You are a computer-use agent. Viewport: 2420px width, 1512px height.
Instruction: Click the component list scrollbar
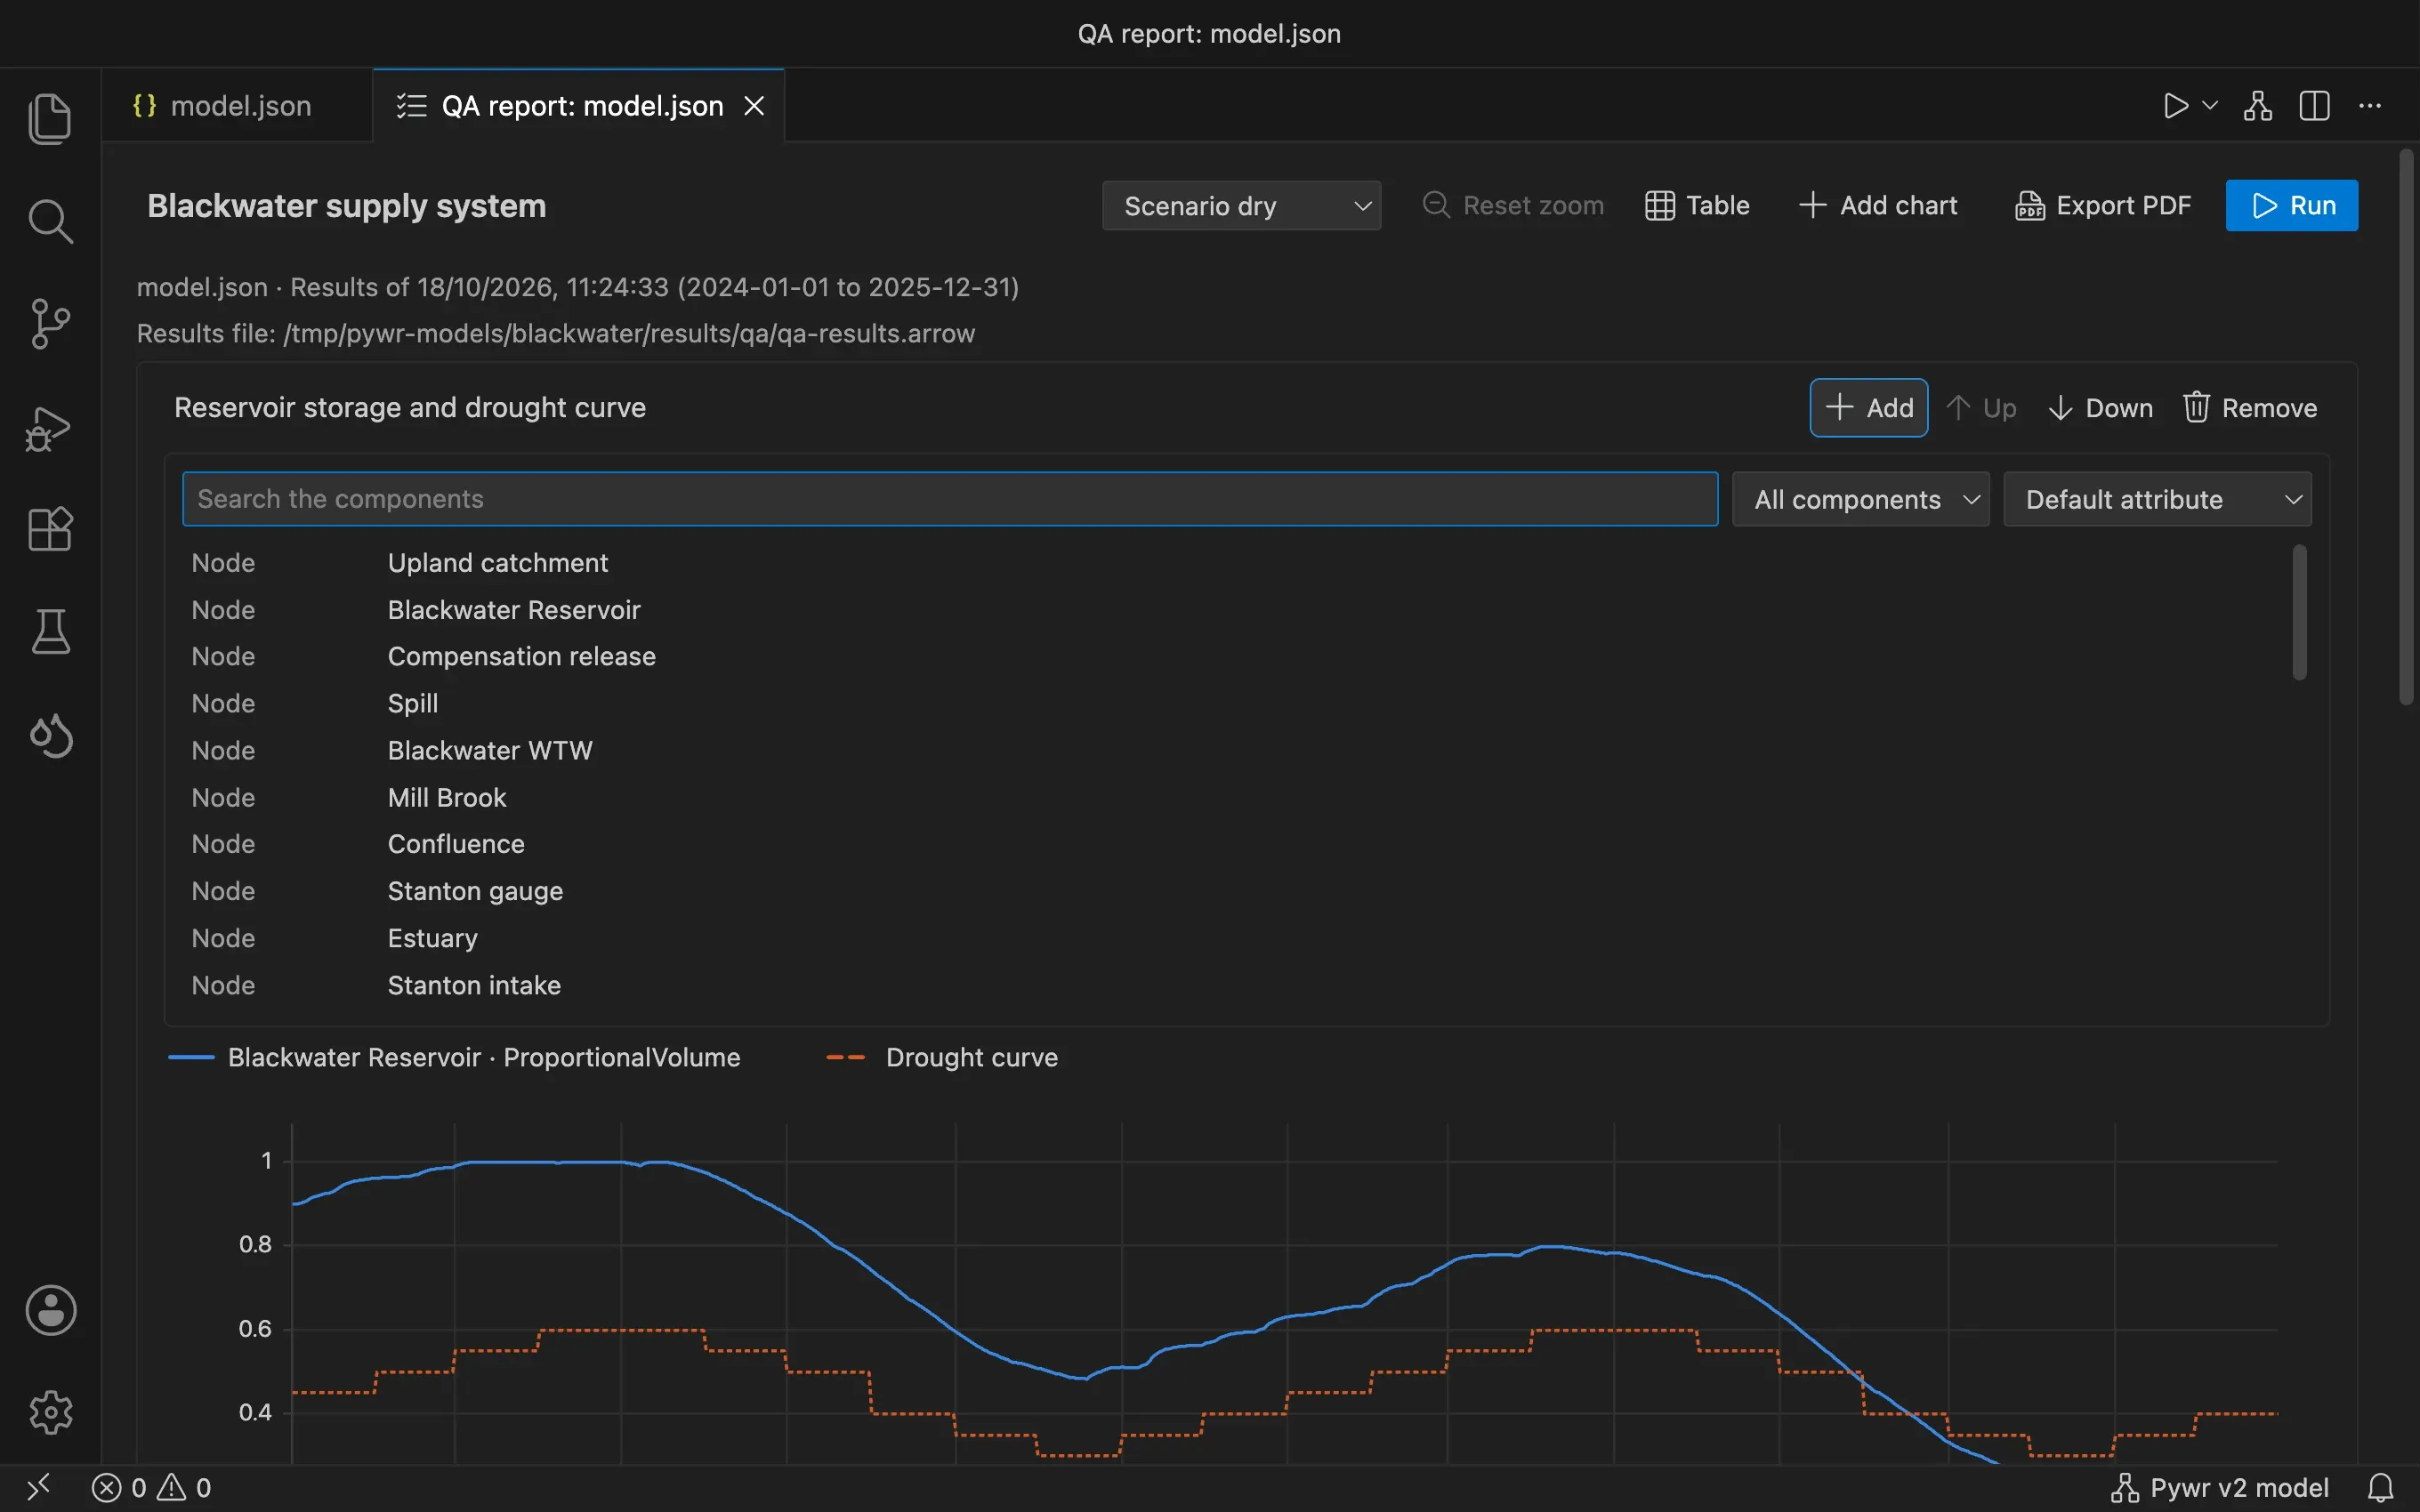pos(2299,612)
